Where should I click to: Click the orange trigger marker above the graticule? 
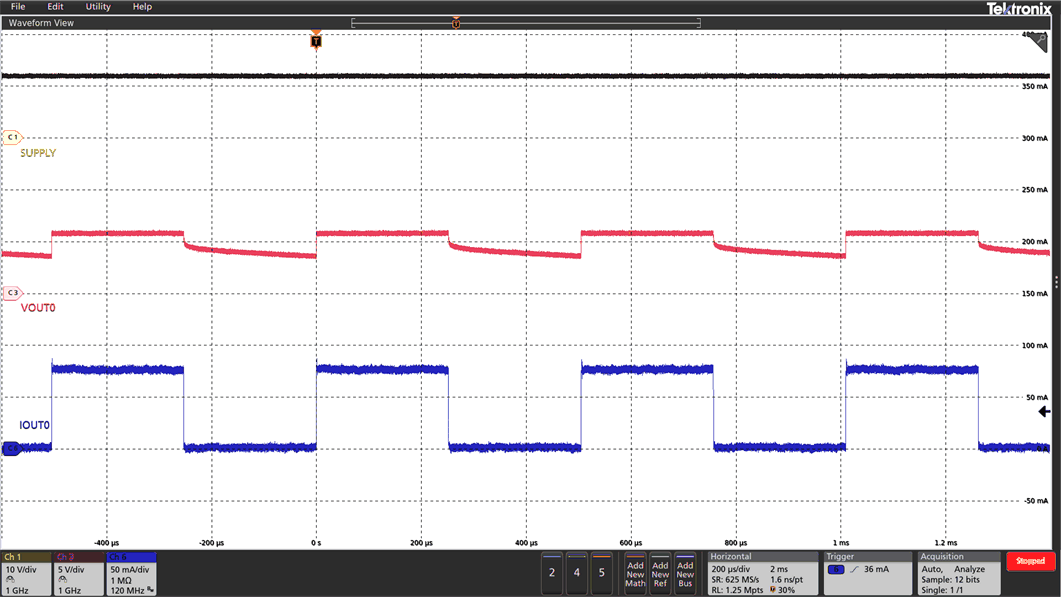click(316, 40)
